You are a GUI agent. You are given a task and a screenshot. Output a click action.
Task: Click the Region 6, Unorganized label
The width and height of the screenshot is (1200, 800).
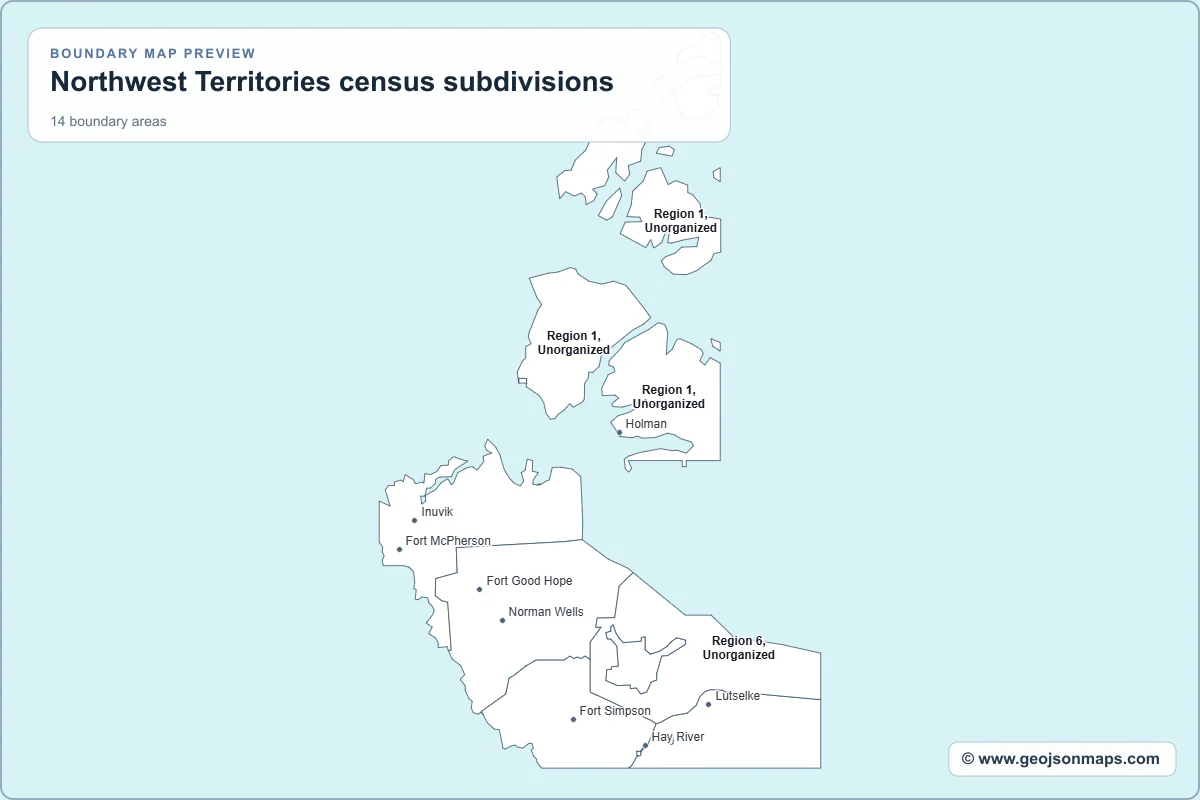click(738, 648)
